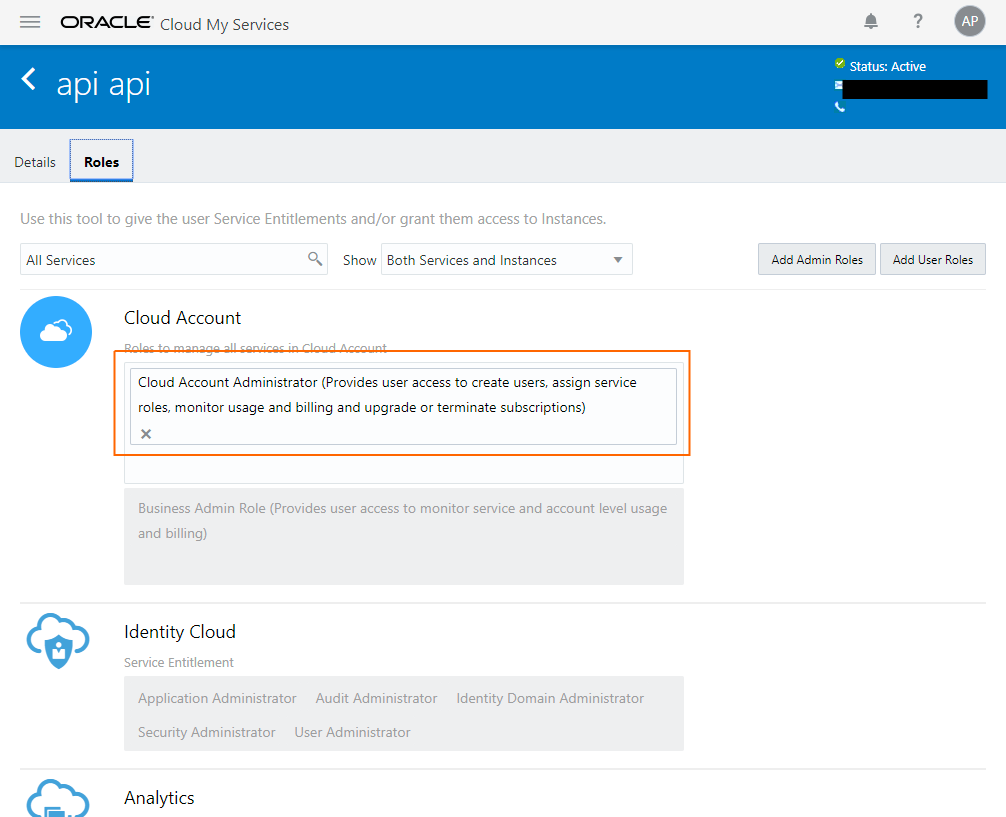This screenshot has height=817, width=1006.
Task: Add the Audit Administrator role
Action: 376,698
